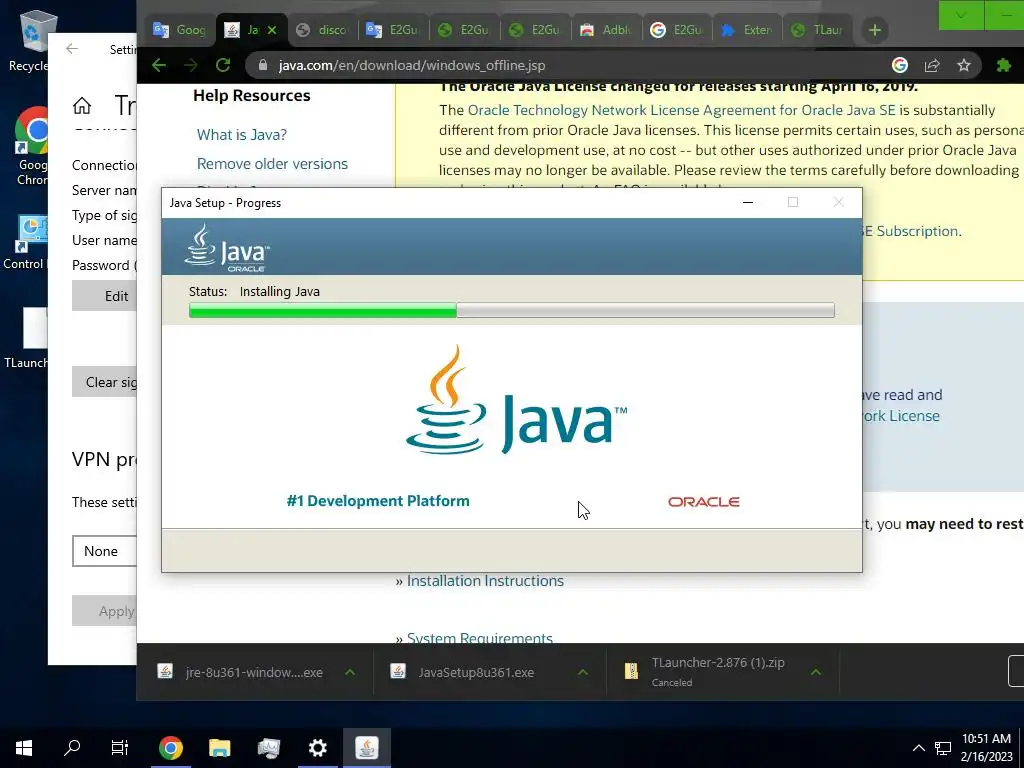Open taskbar search
This screenshot has height=768, width=1024.
click(x=72, y=748)
